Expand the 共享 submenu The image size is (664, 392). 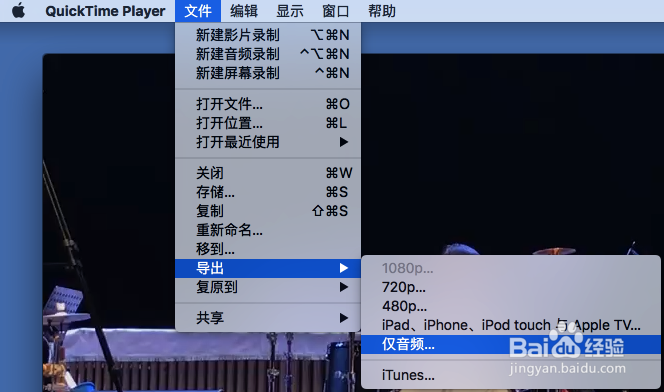pyautogui.click(x=268, y=318)
